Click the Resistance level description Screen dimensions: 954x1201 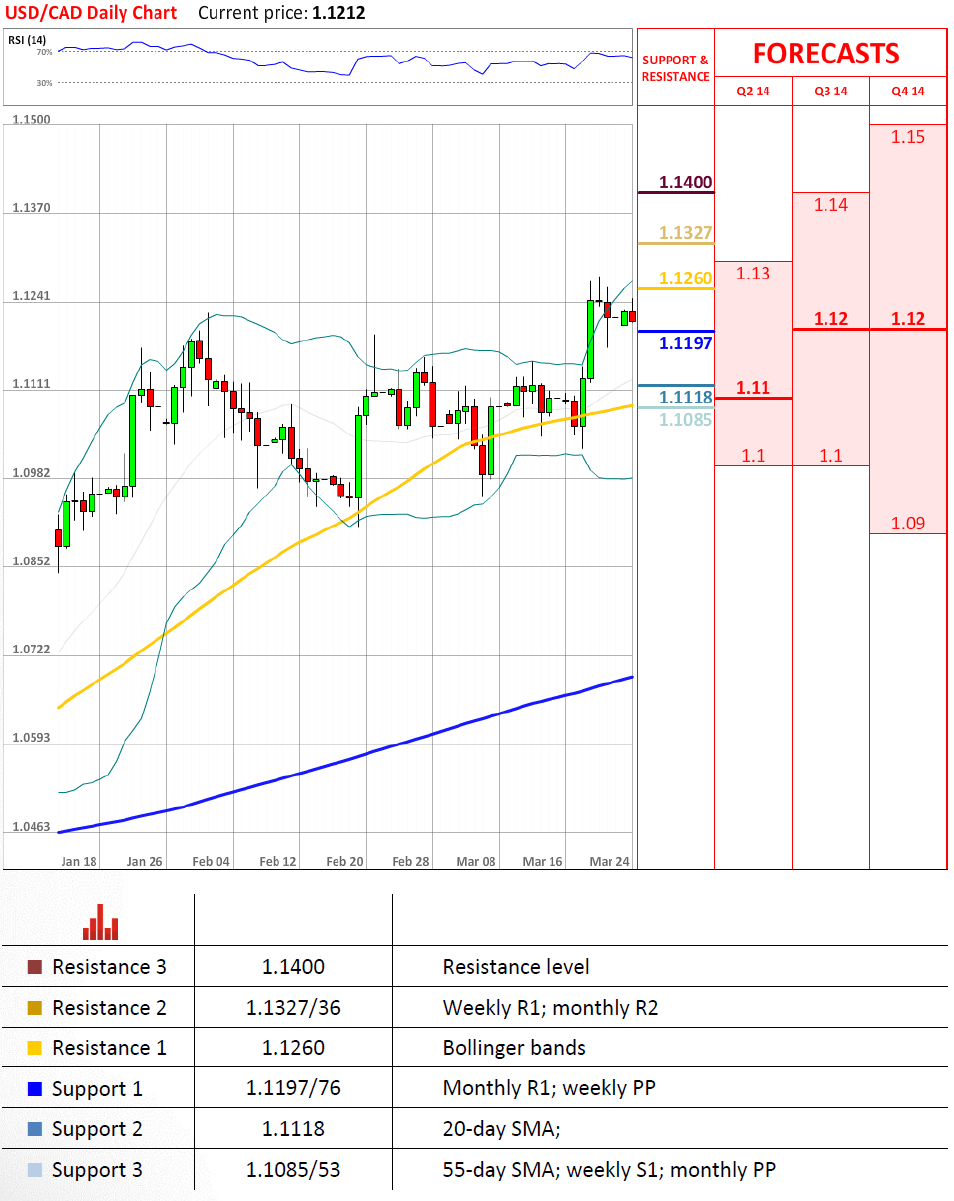516,967
